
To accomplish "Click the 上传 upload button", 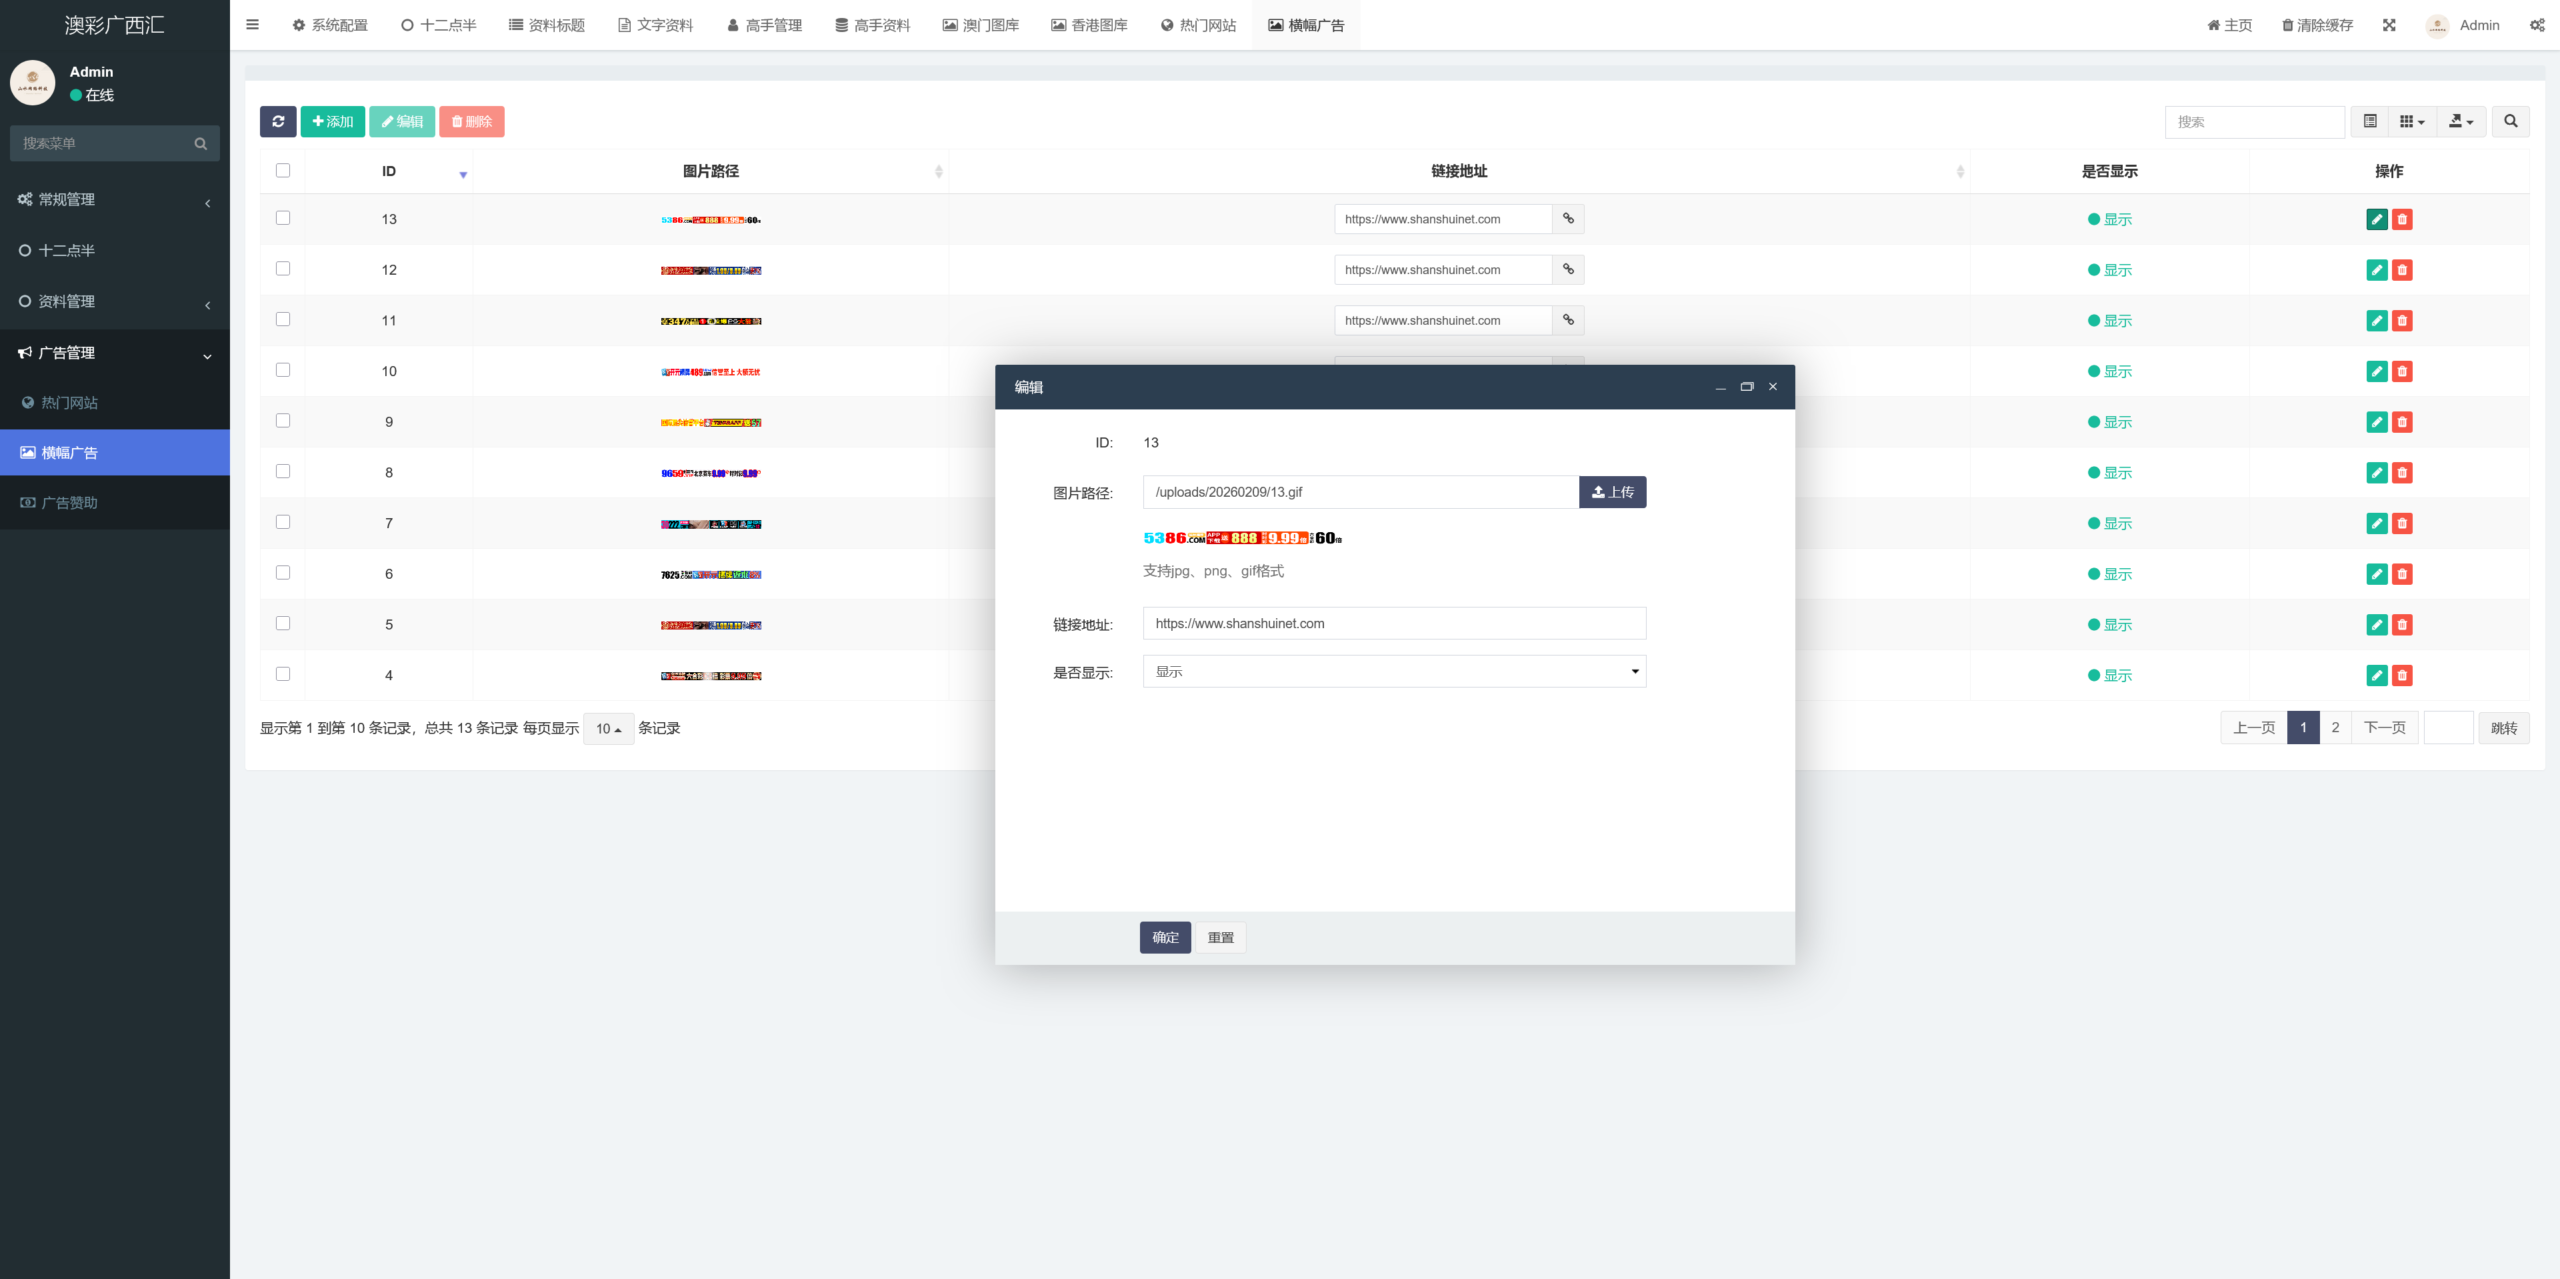I will click(x=1612, y=492).
